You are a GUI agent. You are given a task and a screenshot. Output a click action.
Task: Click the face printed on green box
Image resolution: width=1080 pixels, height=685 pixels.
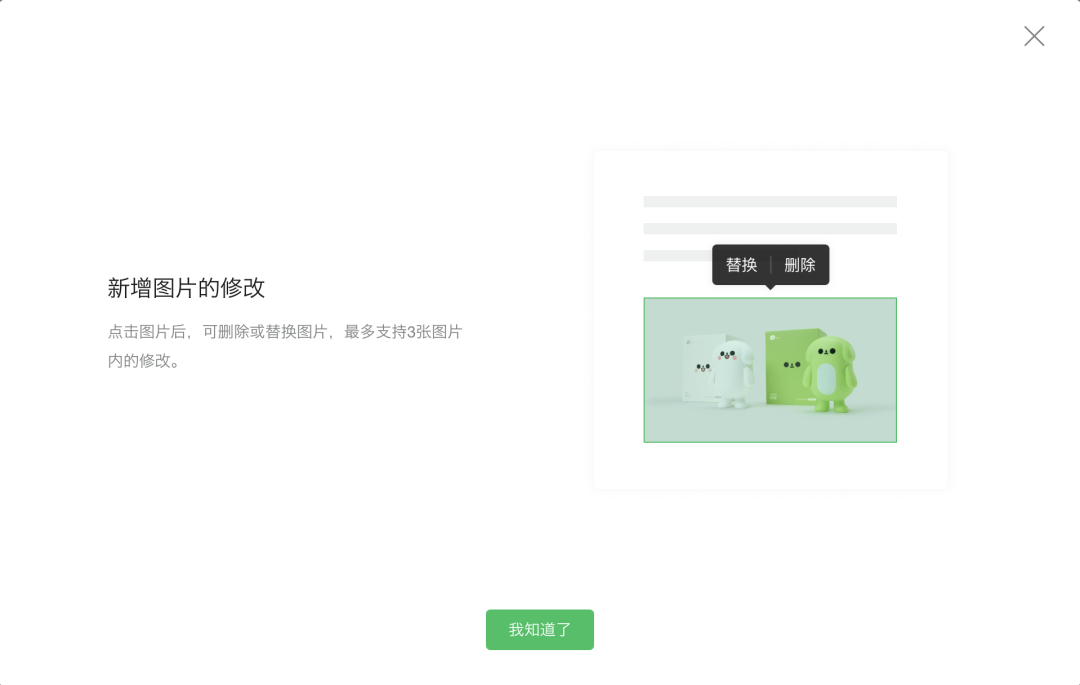tap(791, 364)
